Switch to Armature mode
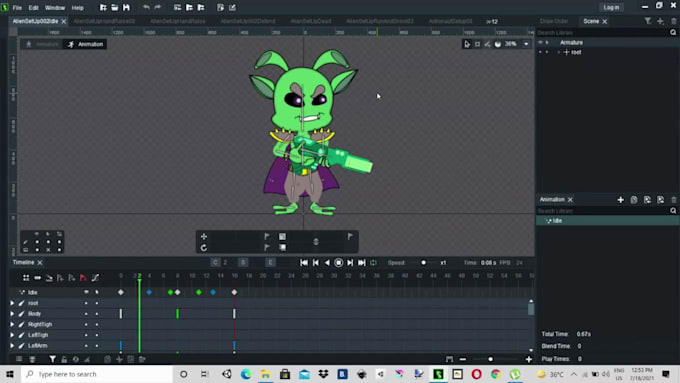The width and height of the screenshot is (680, 383). 42,44
